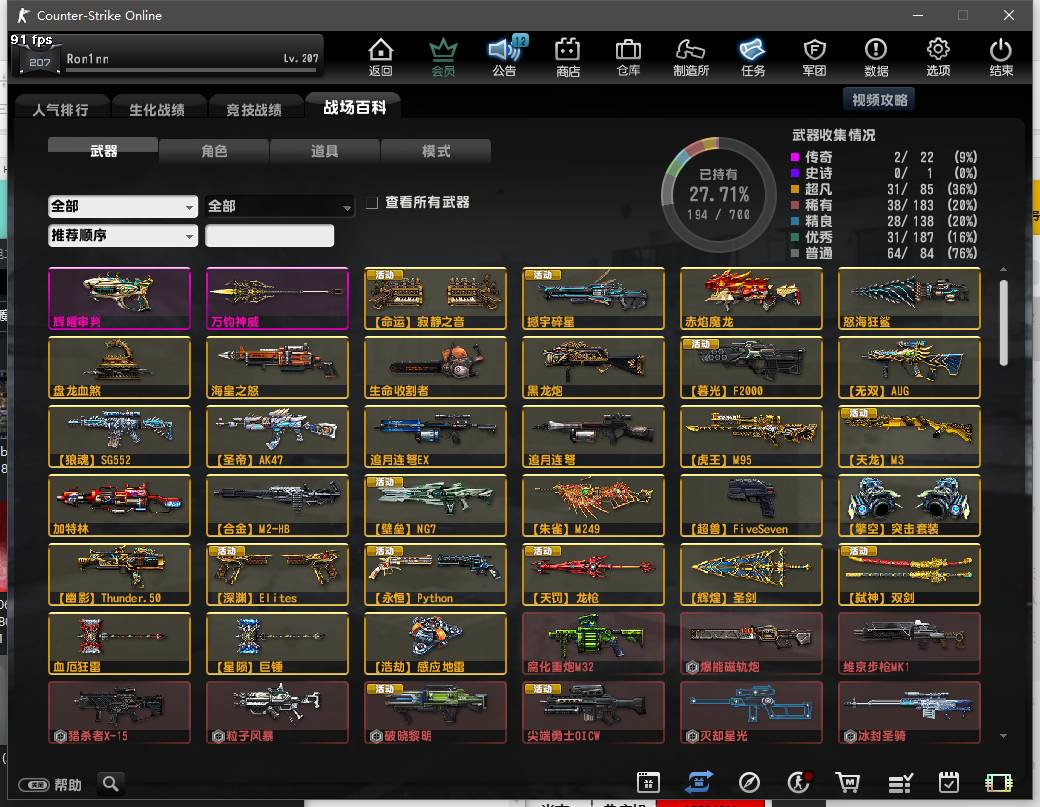Image resolution: width=1040 pixels, height=807 pixels.
Task: Open the 【虎王】M95 weapon card
Action: click(x=751, y=436)
